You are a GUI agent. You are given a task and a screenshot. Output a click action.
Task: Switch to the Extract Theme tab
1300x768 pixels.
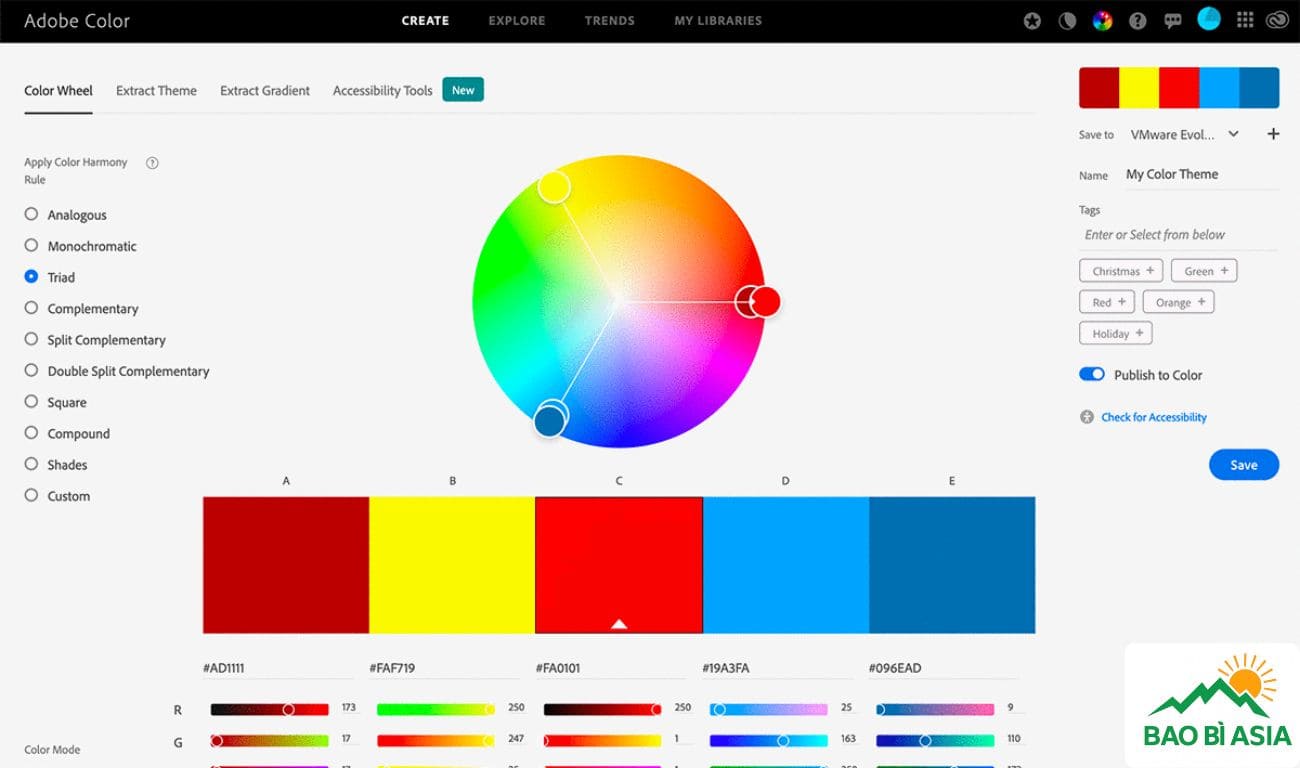[x=156, y=90]
